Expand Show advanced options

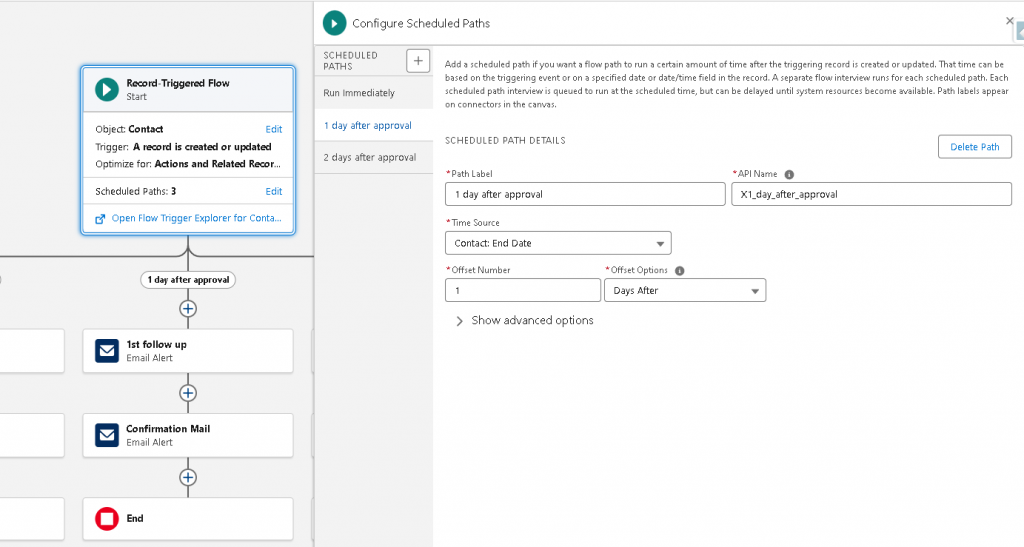523,321
